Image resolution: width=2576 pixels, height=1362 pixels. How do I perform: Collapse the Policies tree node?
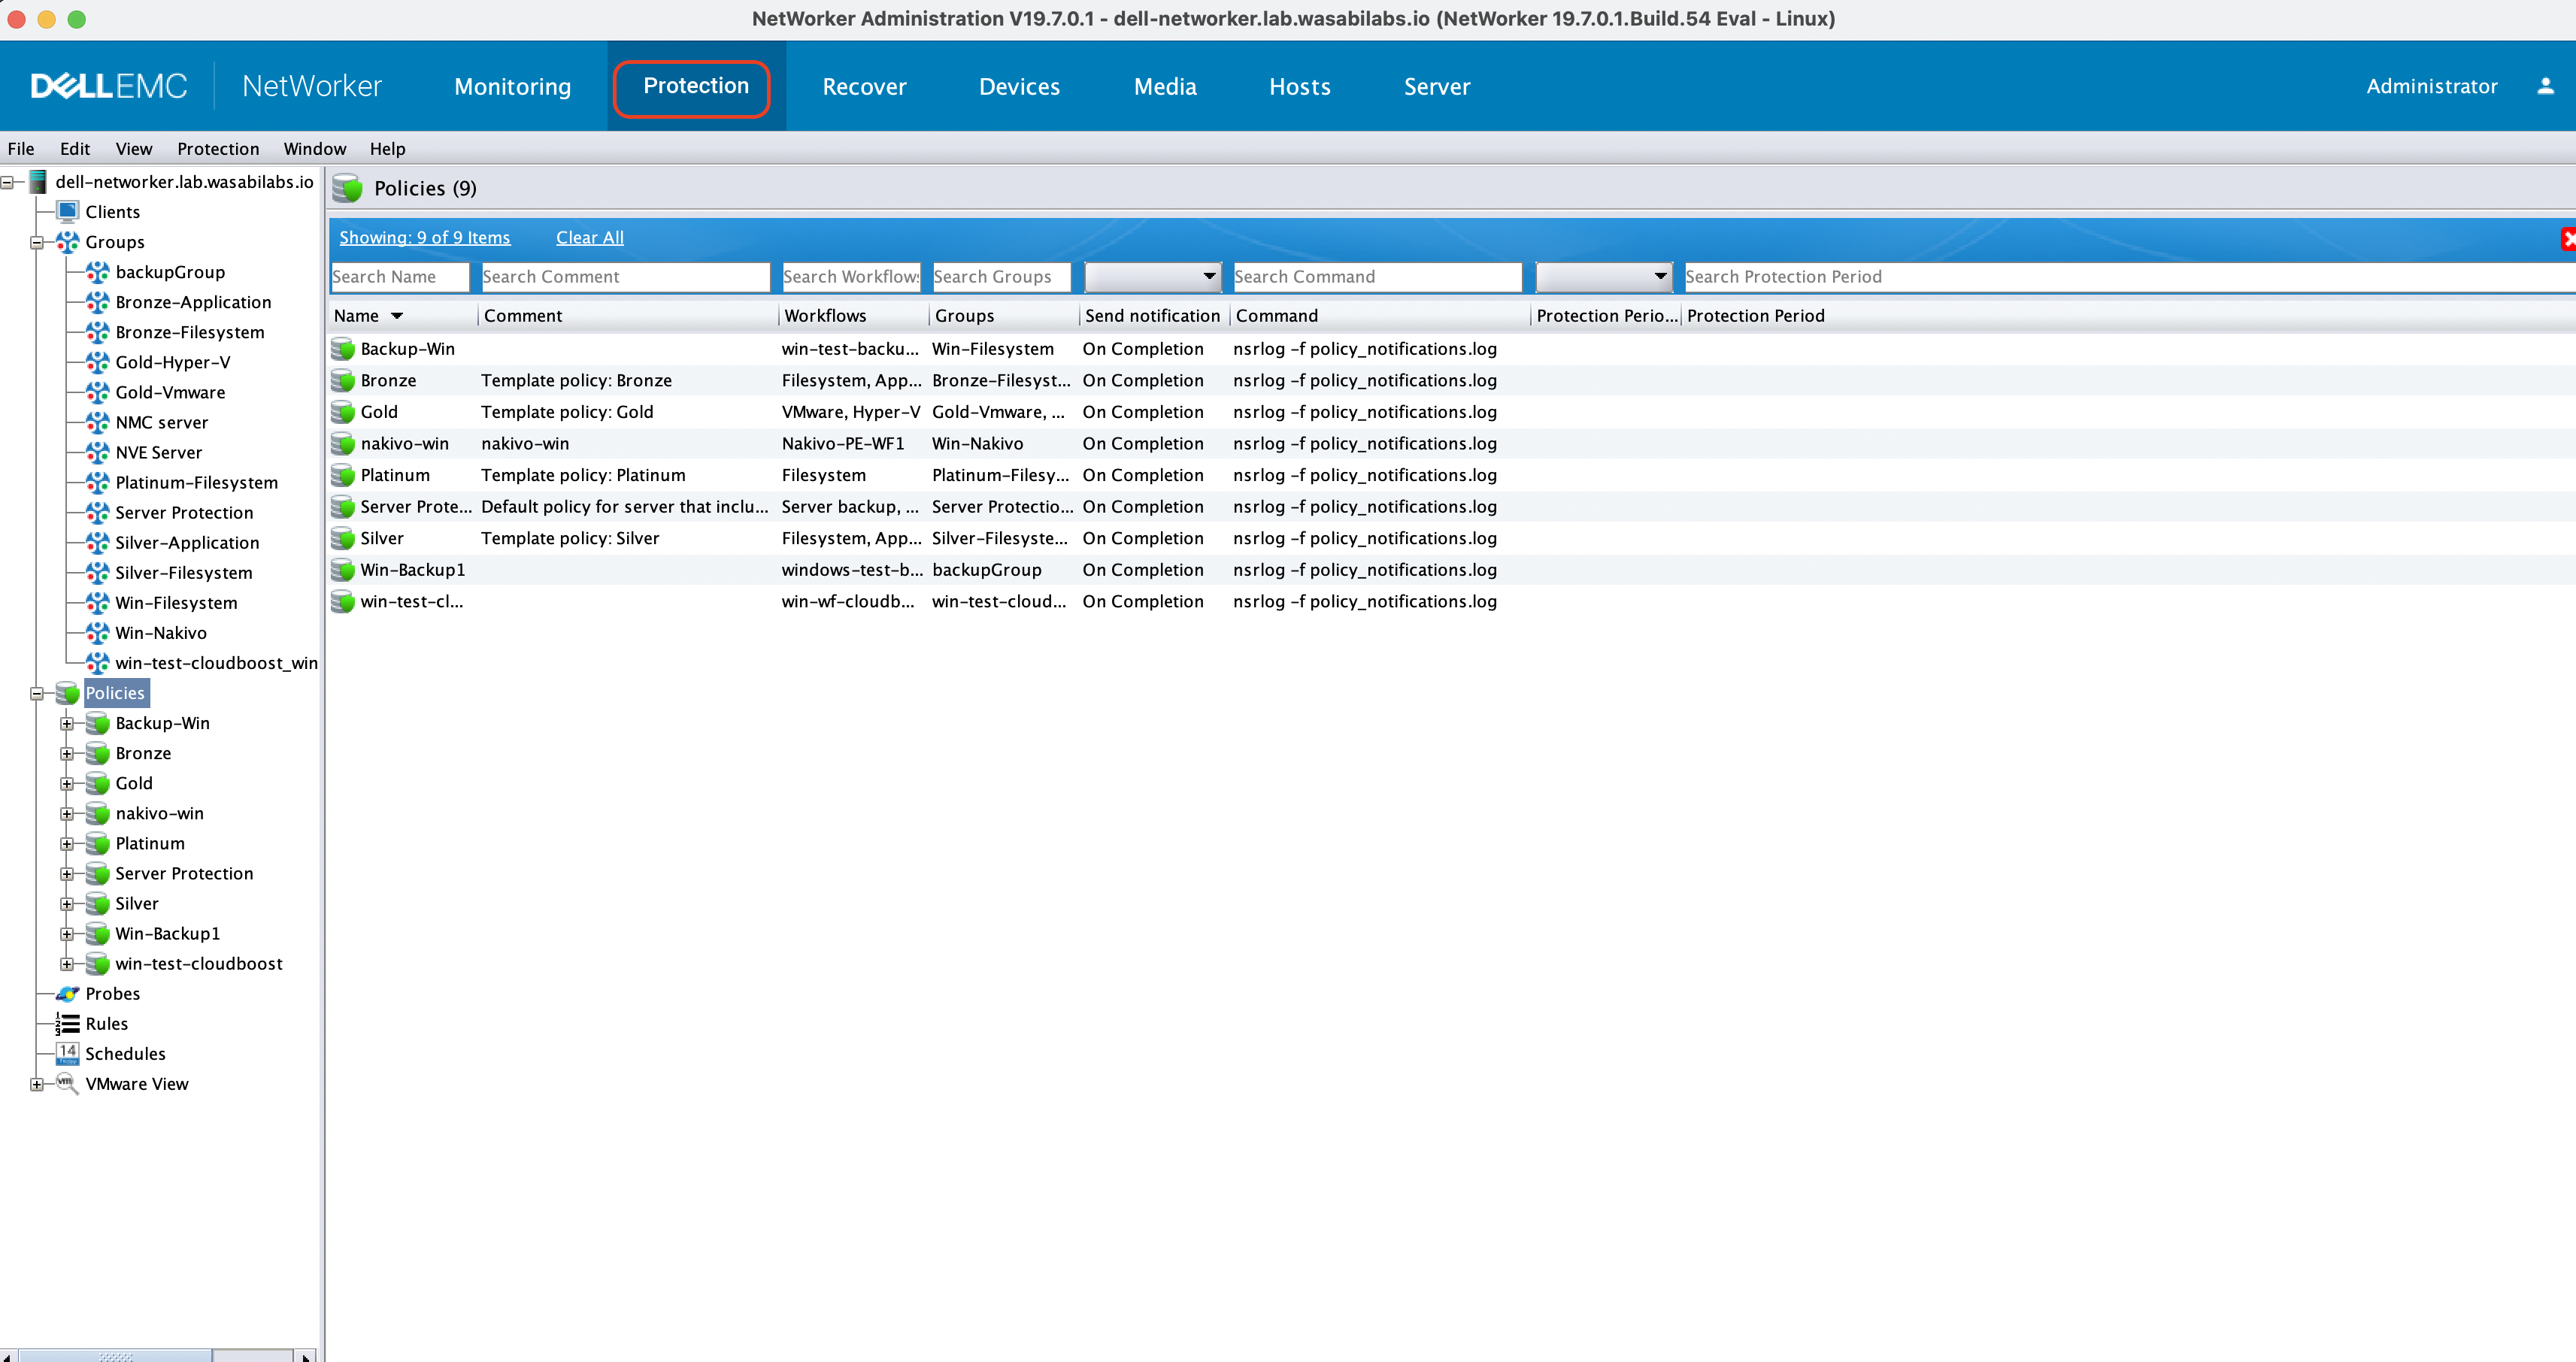(37, 693)
